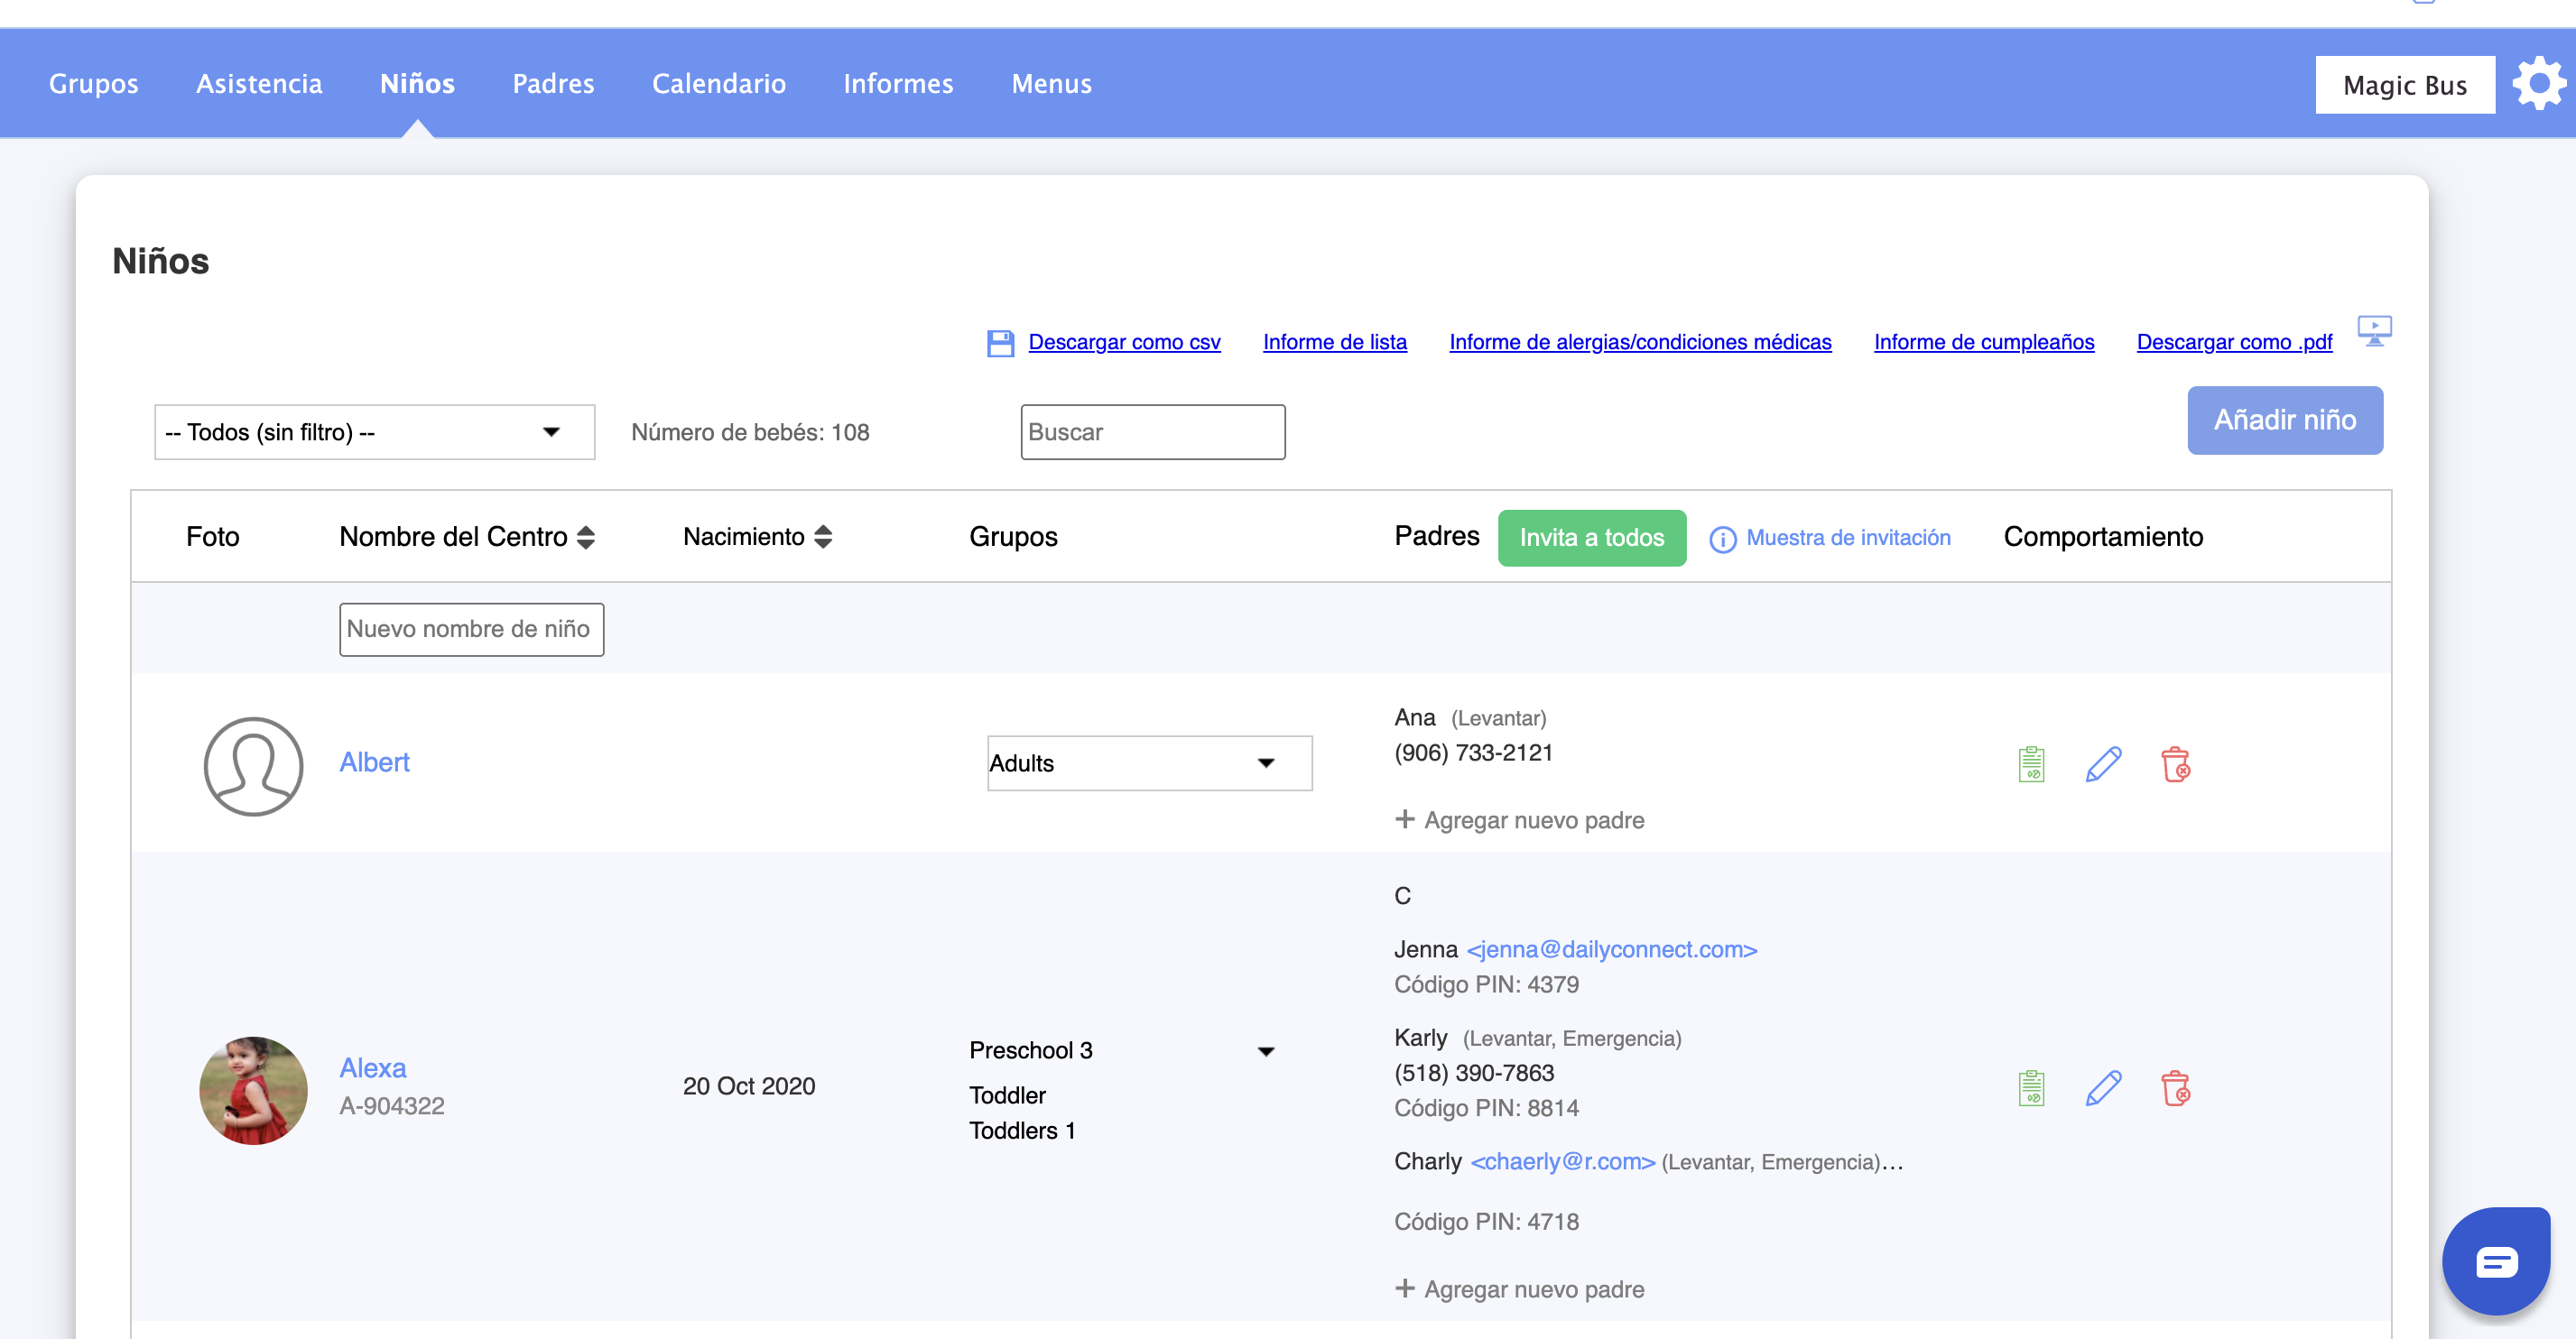2576x1339 pixels.
Task: Click the Buscar search field
Action: click(1152, 432)
